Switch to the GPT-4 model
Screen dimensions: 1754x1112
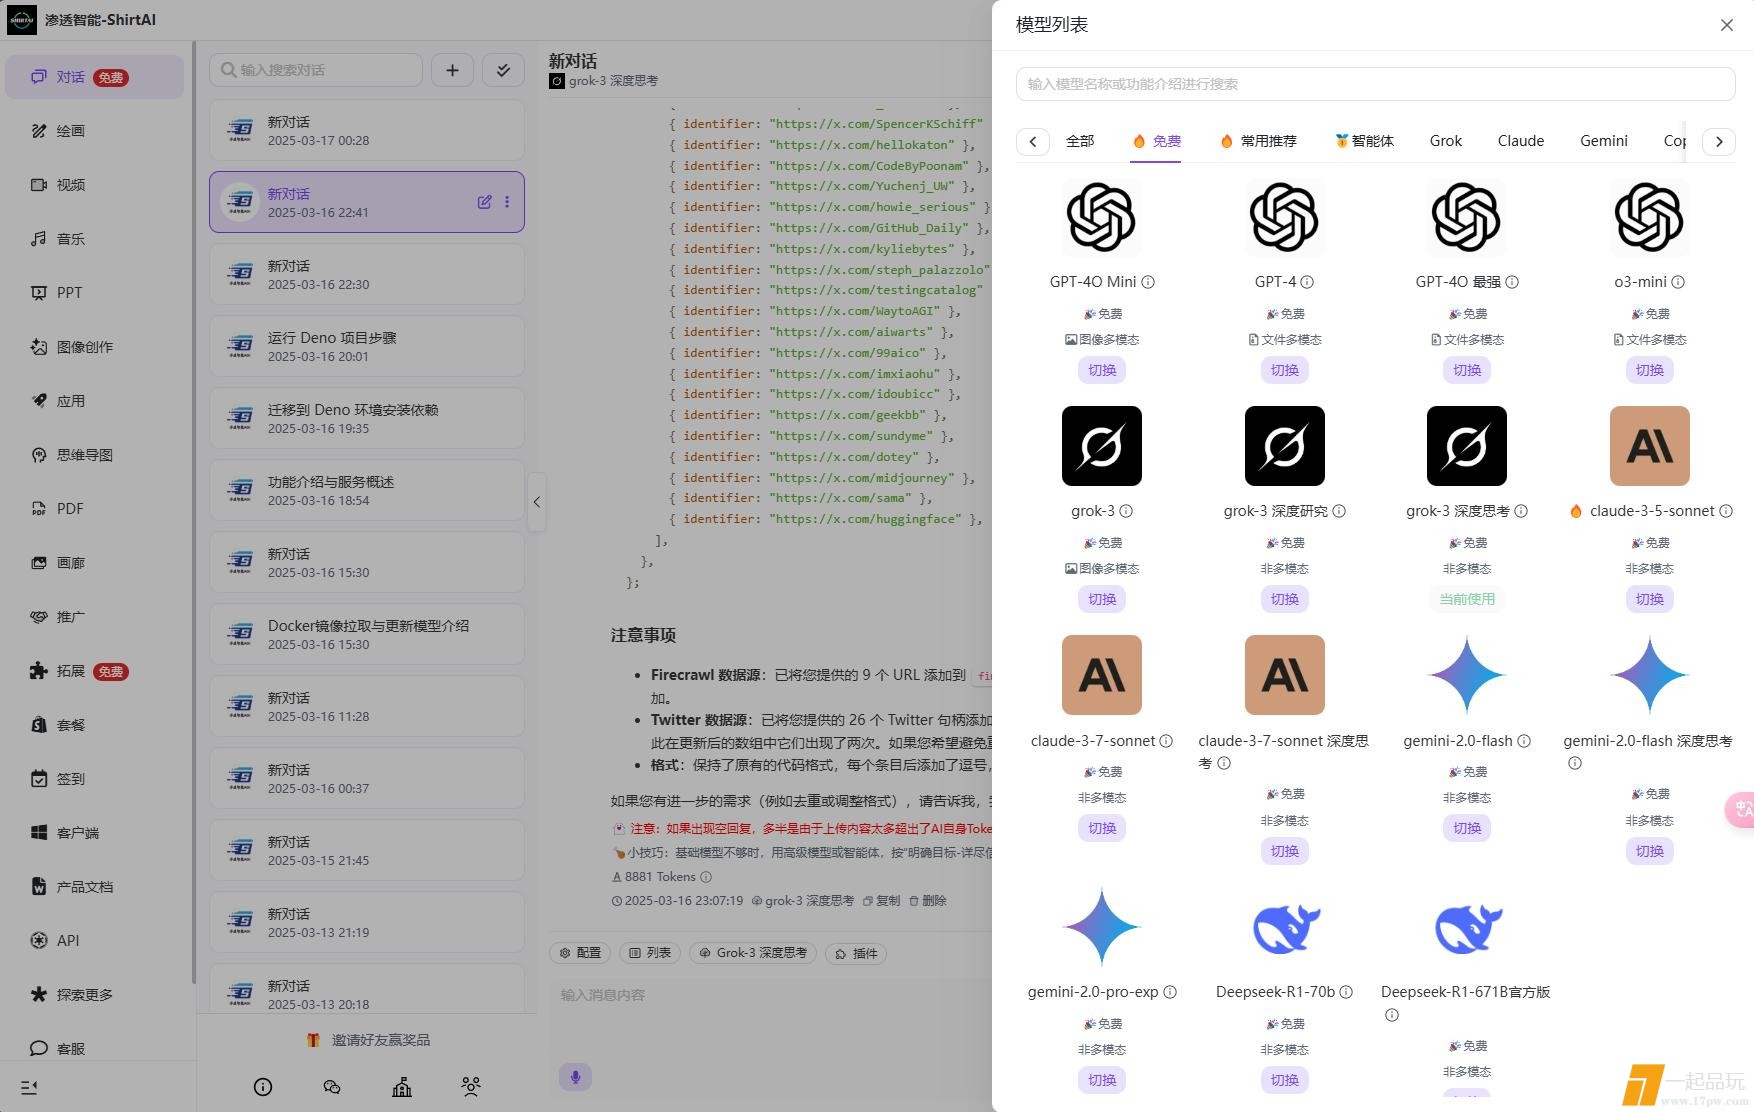(x=1285, y=370)
